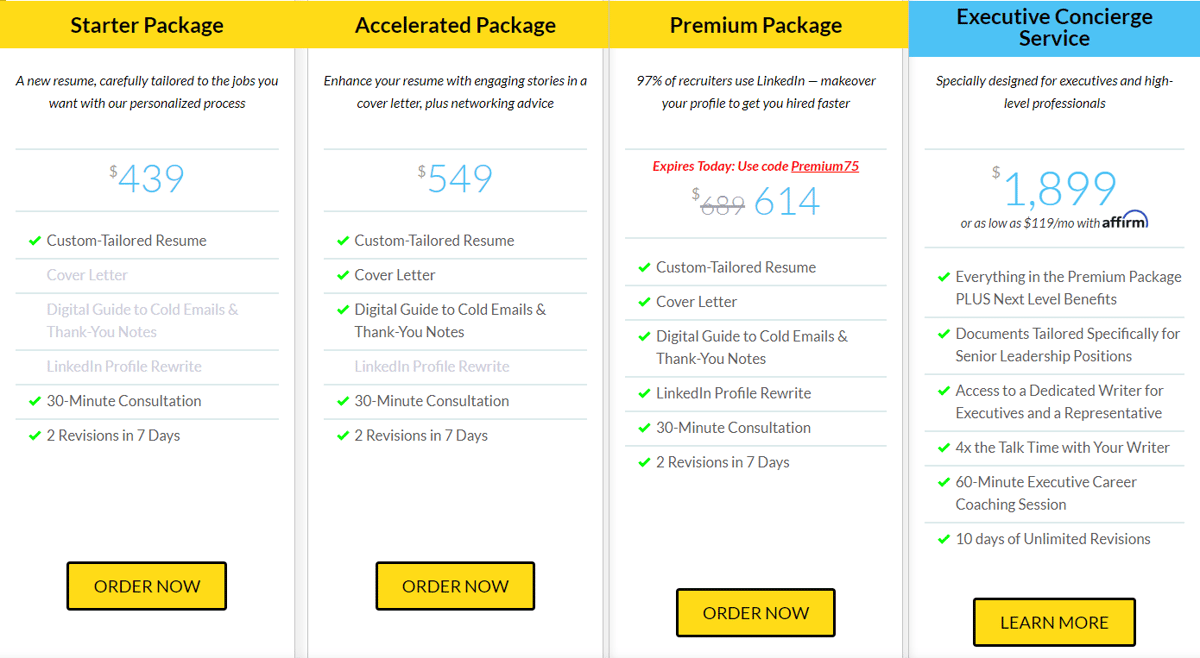Click the LEARN MORE button
This screenshot has height=658, width=1200.
1054,622
